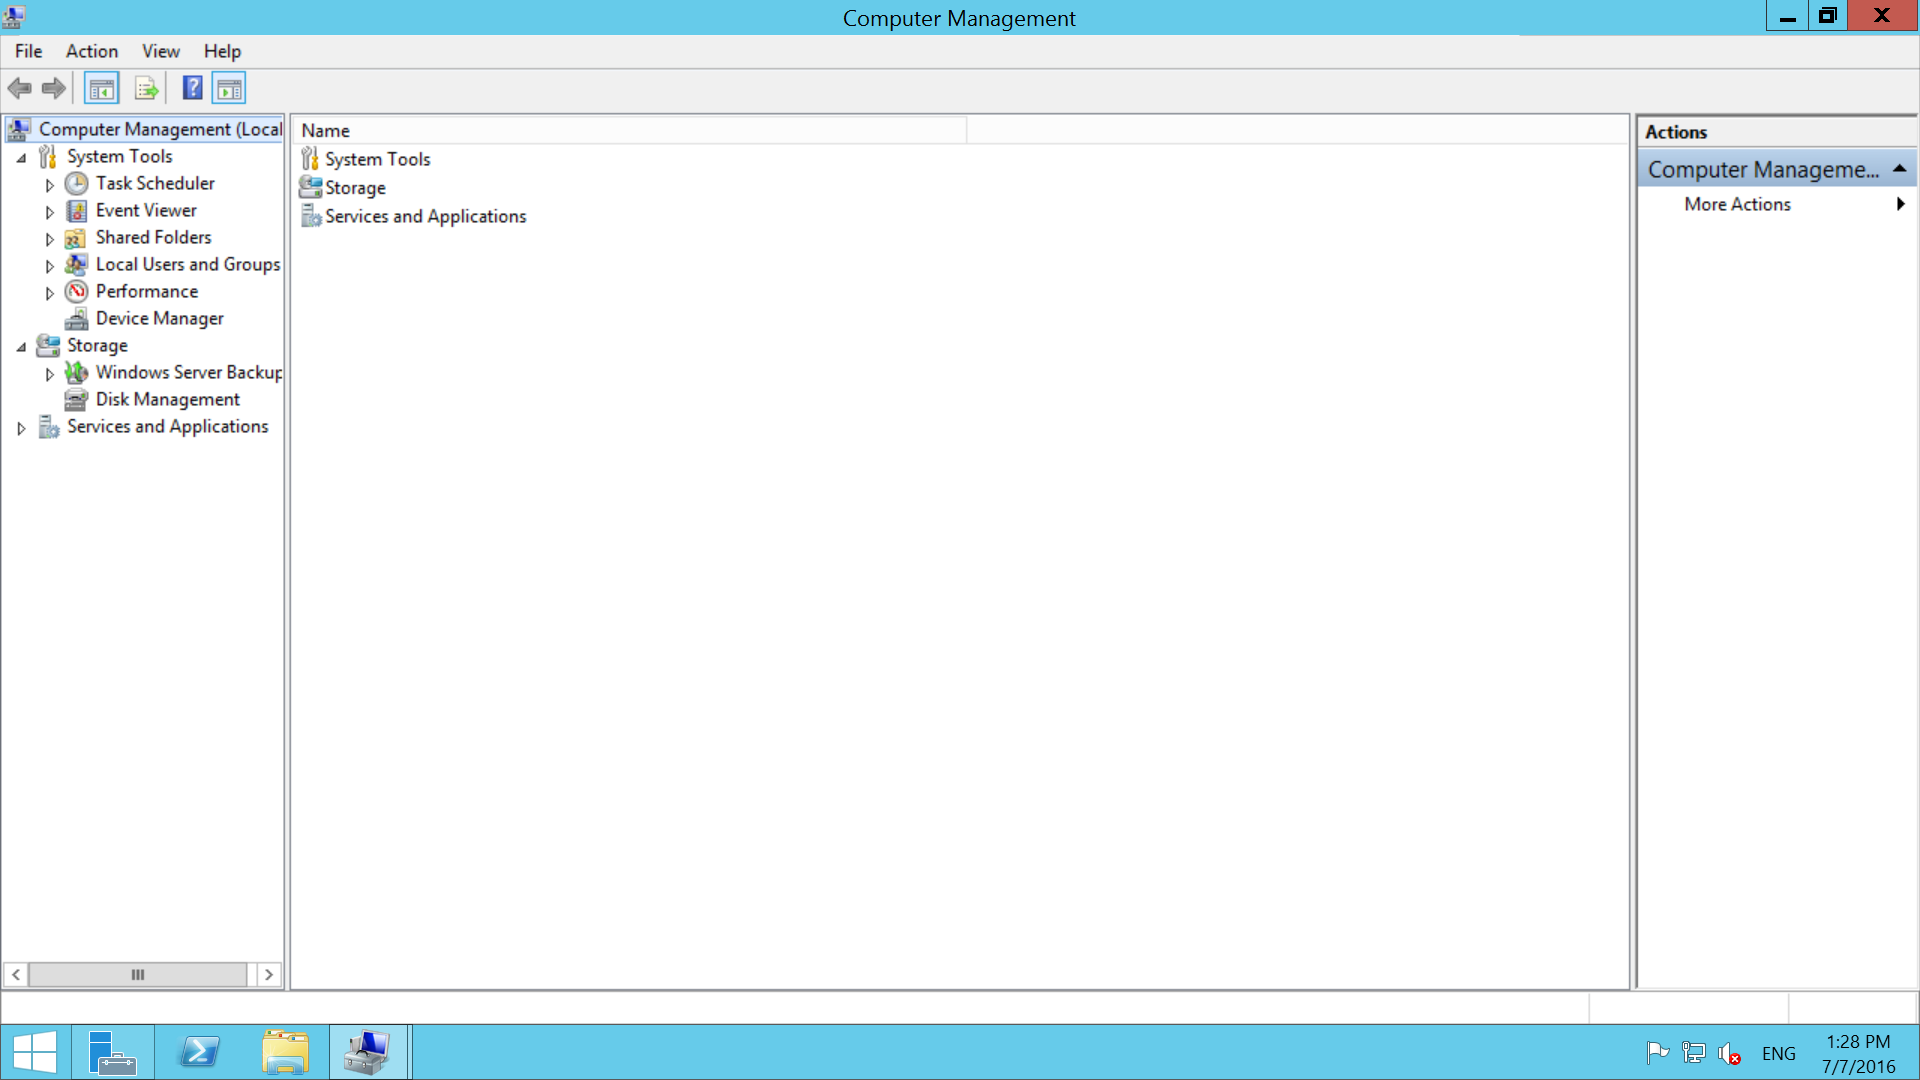Collapse the System Tools tree node
This screenshot has width=1920, height=1080.
(x=21, y=158)
